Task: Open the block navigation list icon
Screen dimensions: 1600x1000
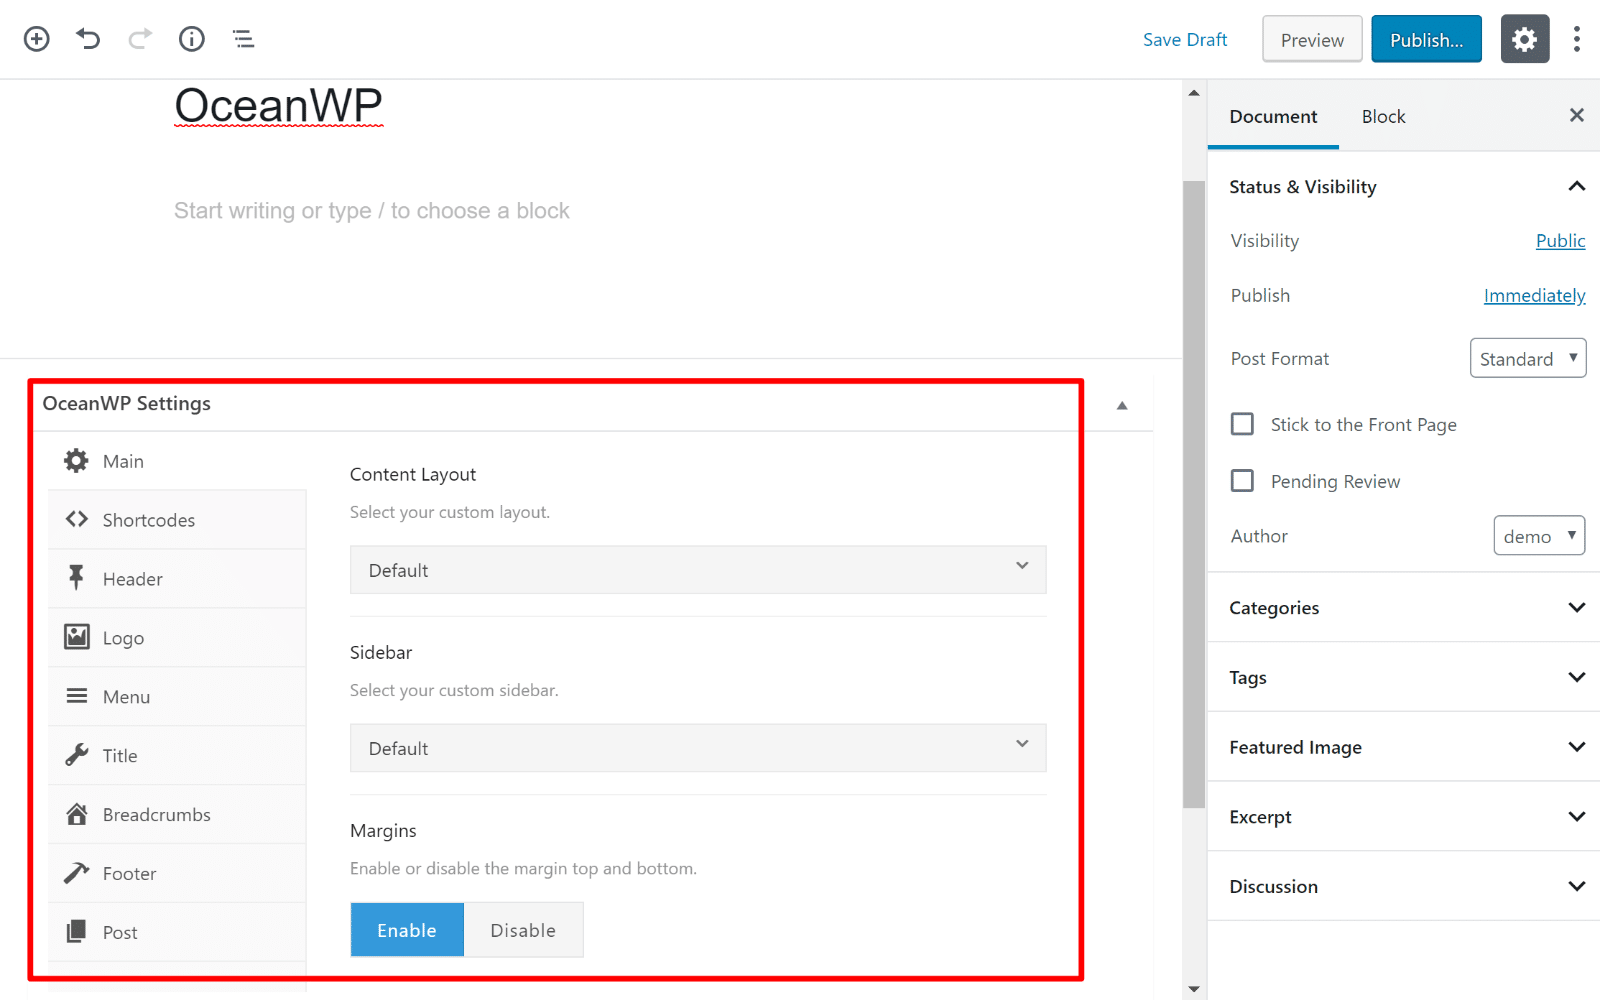Action: point(243,39)
